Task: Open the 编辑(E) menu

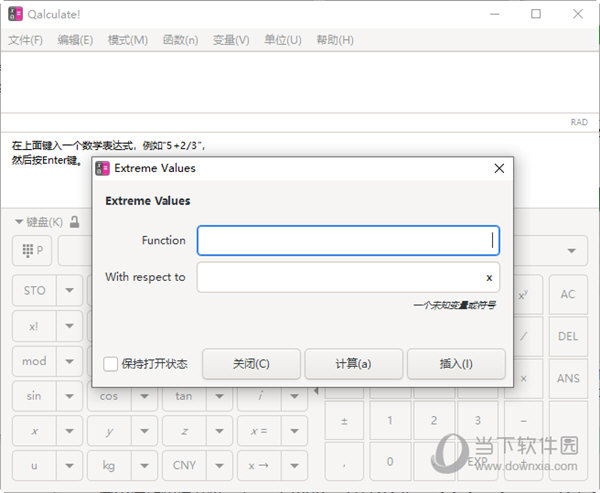Action: click(x=75, y=40)
